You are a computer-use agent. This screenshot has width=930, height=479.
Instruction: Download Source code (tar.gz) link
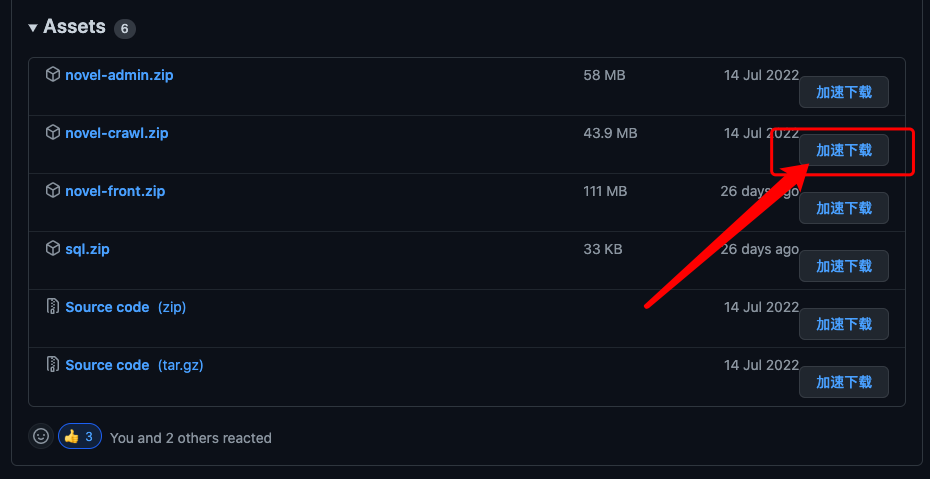pyautogui.click(x=135, y=366)
